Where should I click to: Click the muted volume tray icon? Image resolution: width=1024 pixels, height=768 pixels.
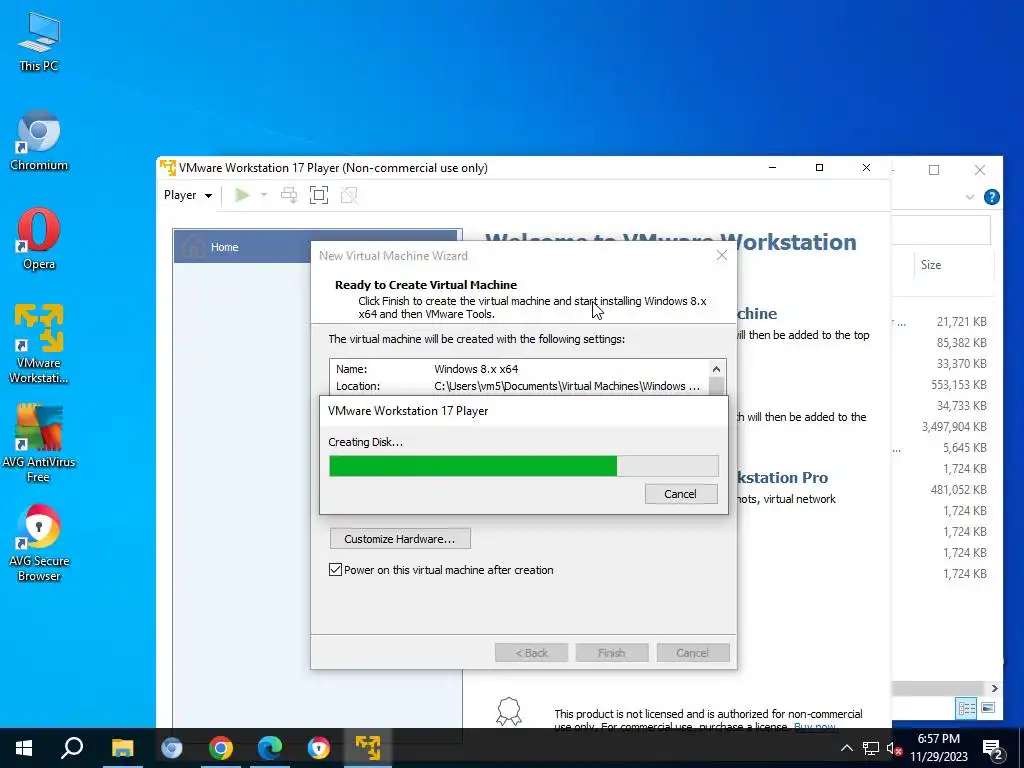894,748
